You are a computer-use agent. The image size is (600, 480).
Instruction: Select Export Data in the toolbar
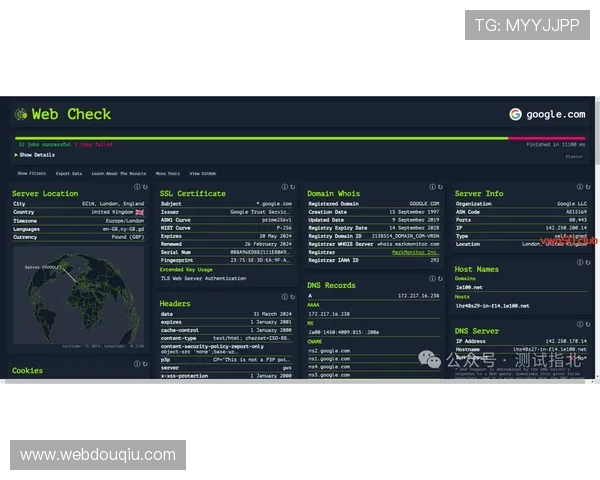[69, 173]
